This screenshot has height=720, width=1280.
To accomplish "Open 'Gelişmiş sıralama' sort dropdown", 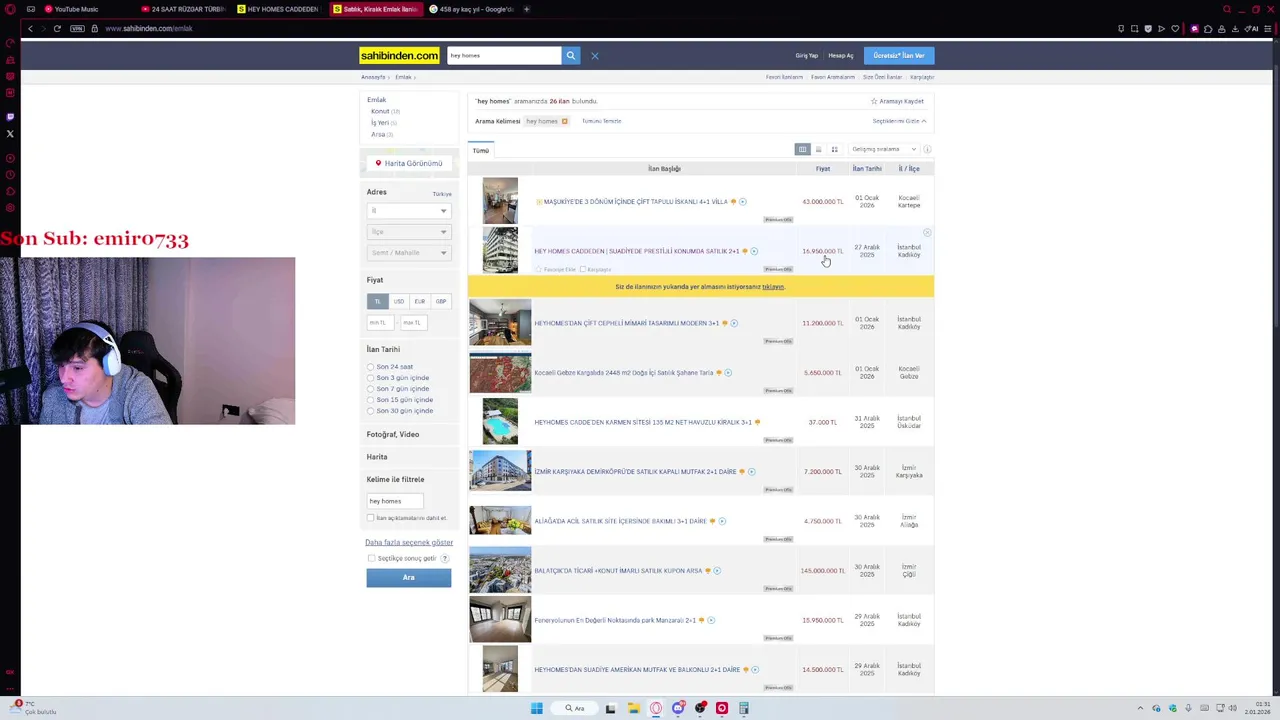I will point(883,149).
